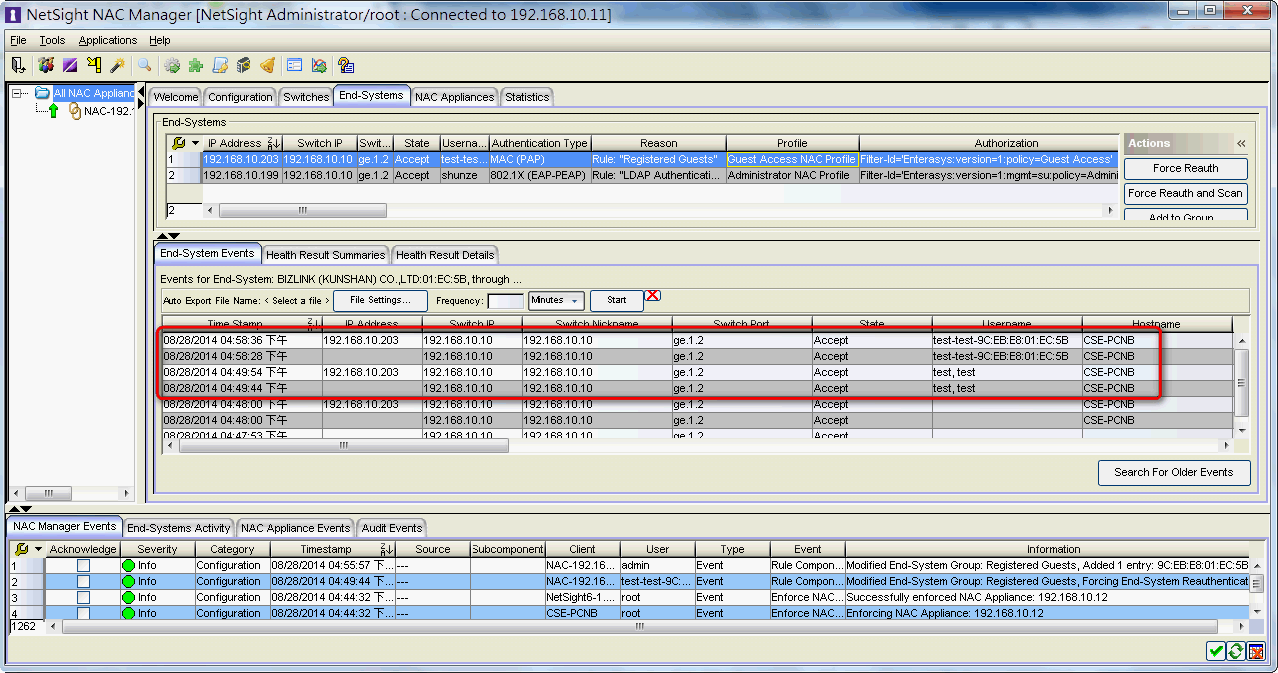Switch to NAC Appliance Events tab
1278x673 pixels.
coord(296,528)
